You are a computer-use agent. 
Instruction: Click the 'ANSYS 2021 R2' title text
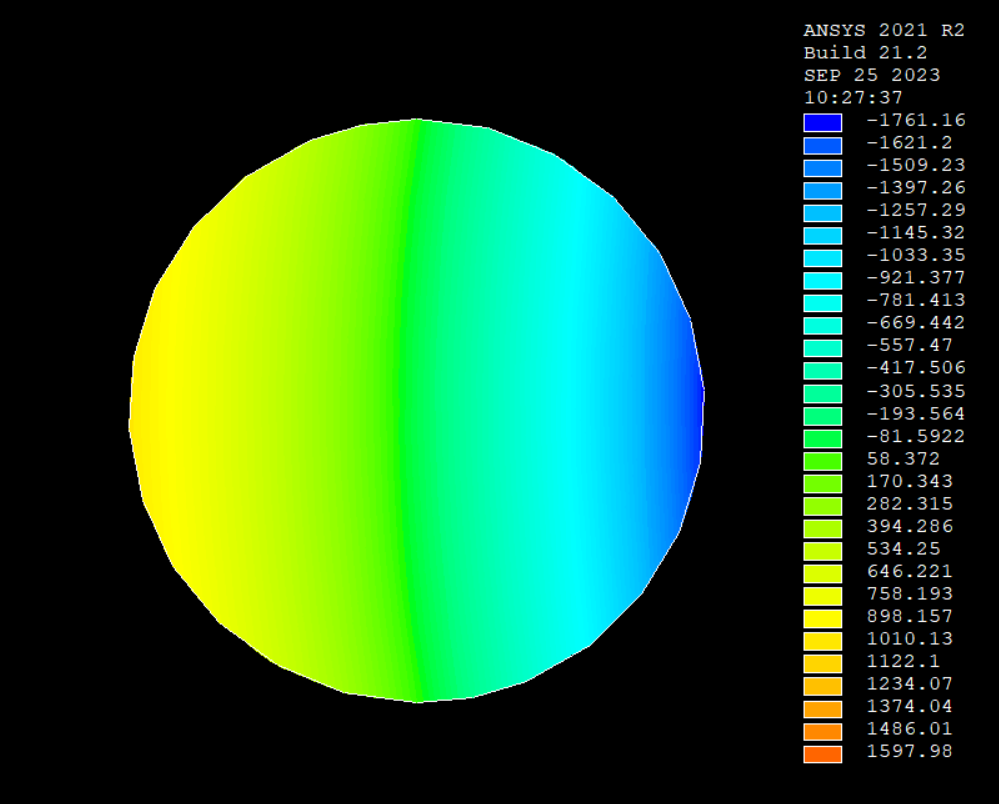pyautogui.click(x=884, y=31)
